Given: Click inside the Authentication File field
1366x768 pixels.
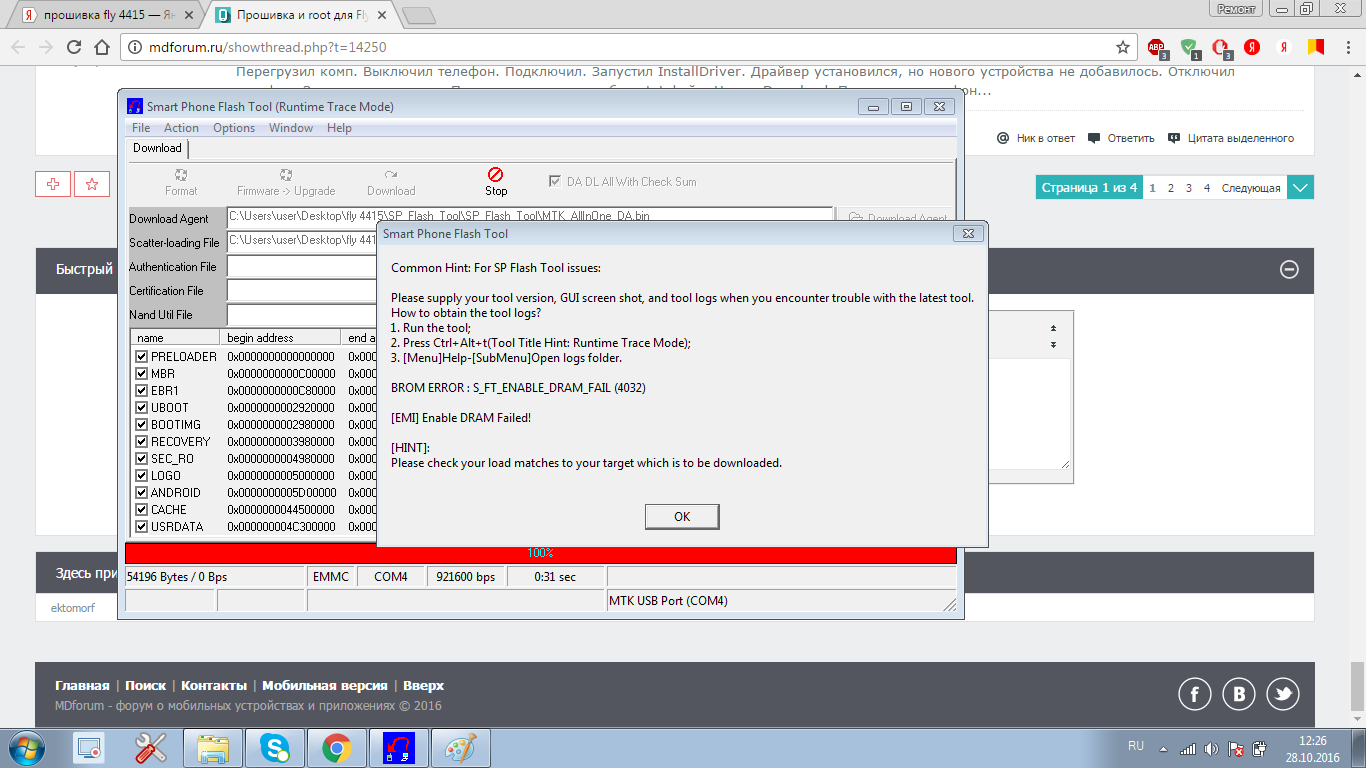Looking at the screenshot, I should coord(300,267).
